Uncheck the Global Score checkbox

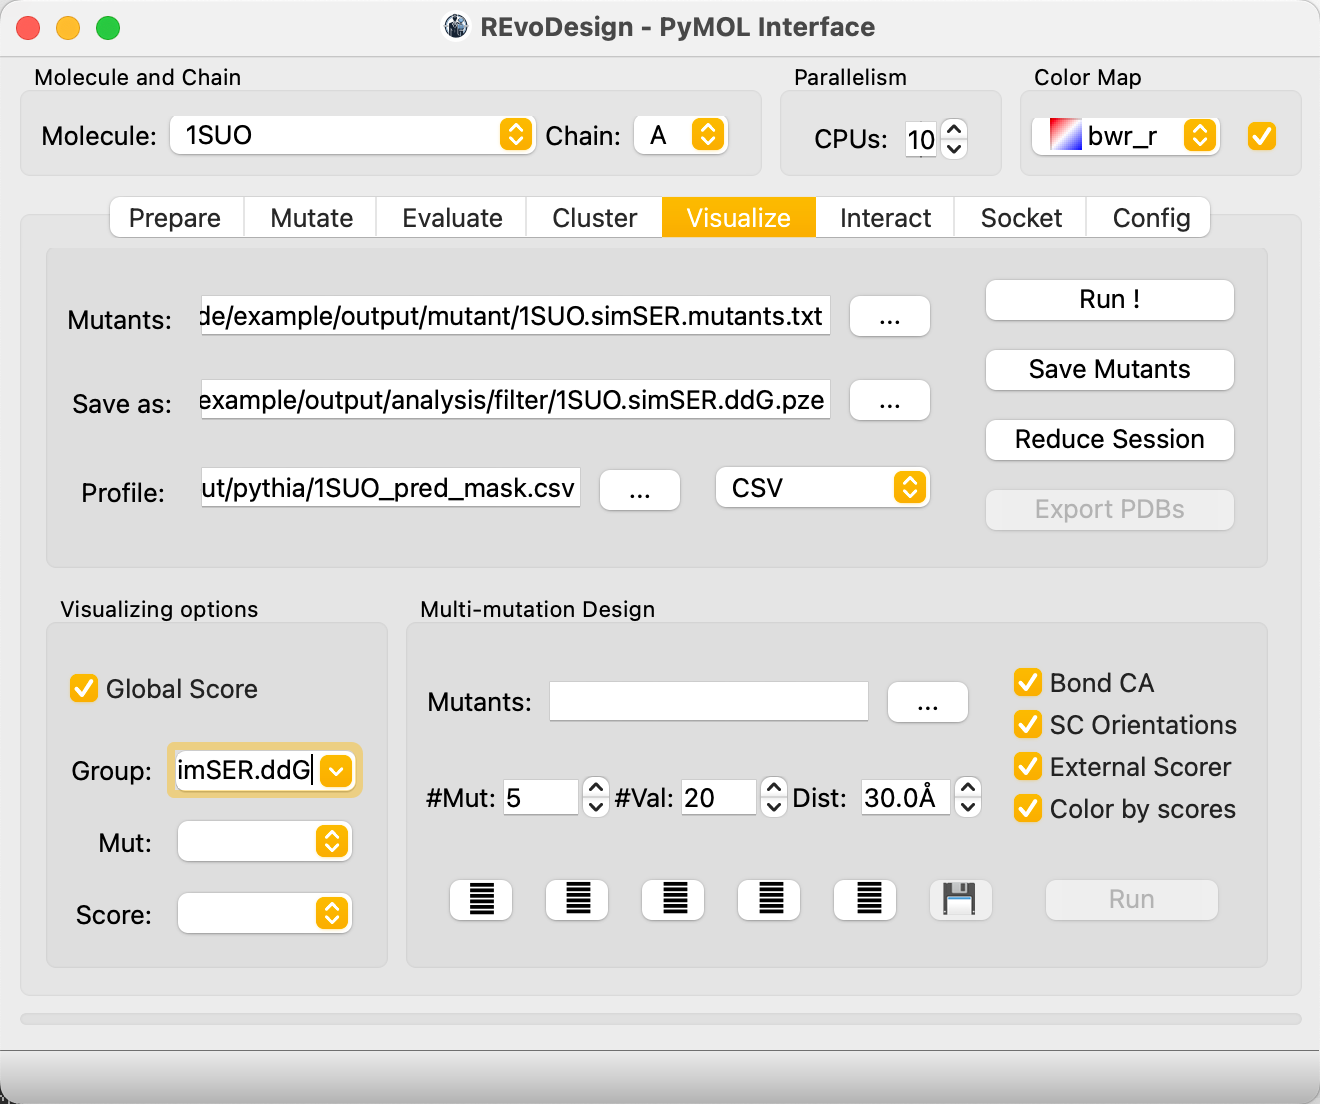[84, 688]
